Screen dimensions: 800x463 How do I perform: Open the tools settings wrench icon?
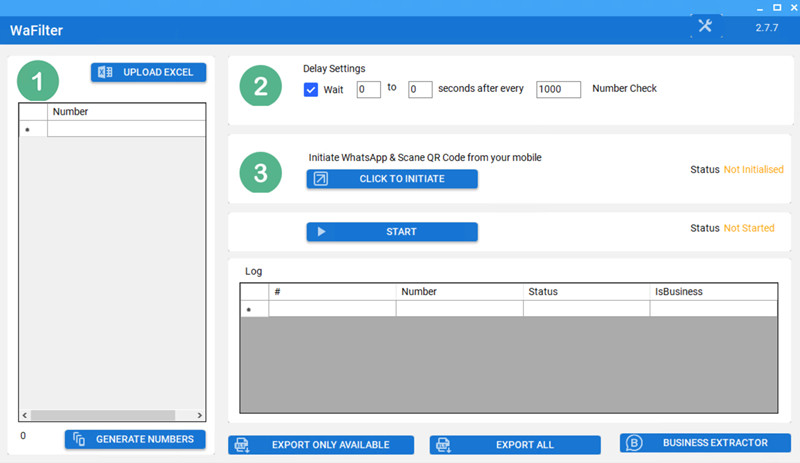[705, 26]
